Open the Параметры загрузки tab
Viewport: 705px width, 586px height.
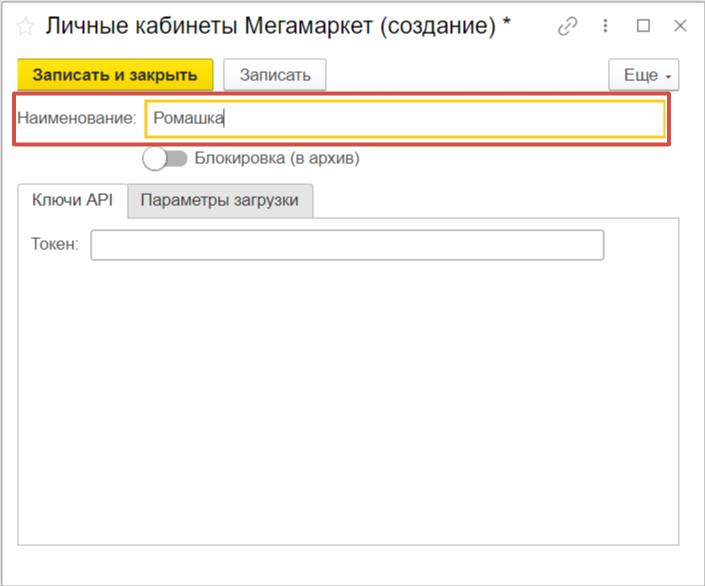(219, 200)
